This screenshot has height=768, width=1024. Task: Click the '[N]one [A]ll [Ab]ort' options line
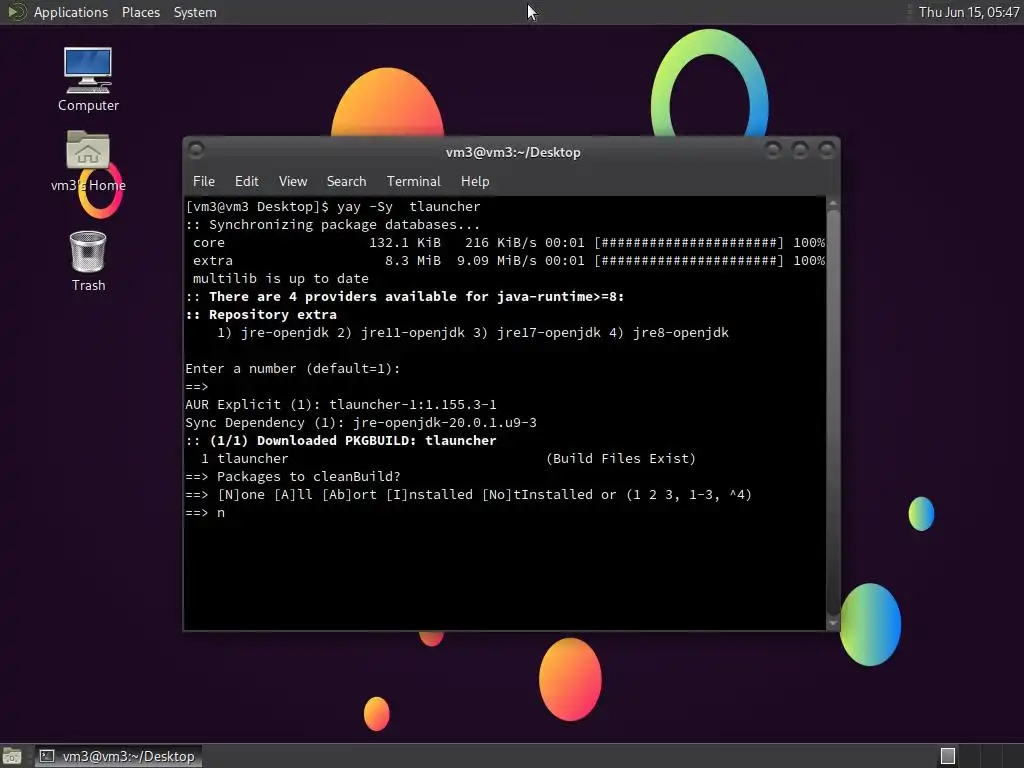(468, 494)
